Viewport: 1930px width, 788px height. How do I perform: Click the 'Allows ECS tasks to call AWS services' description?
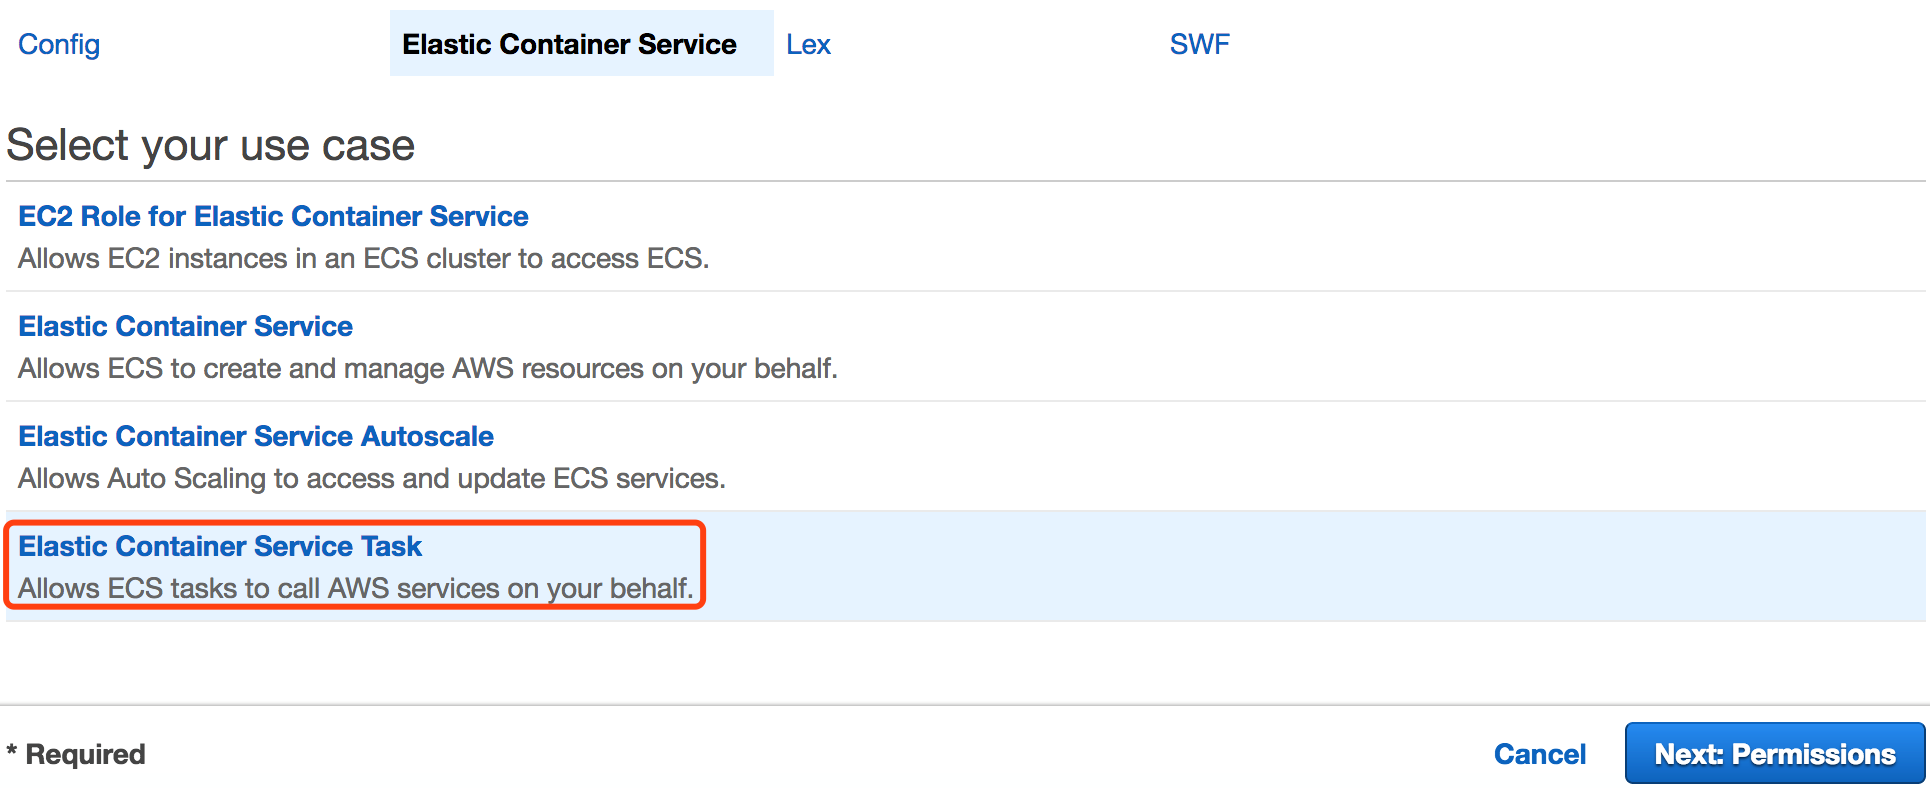(x=355, y=588)
